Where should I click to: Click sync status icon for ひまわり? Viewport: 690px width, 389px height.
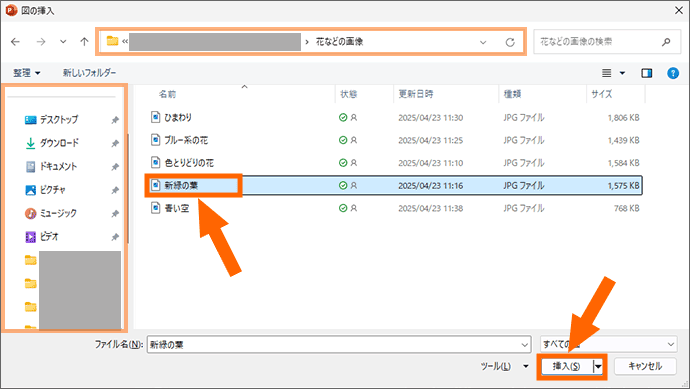point(343,117)
